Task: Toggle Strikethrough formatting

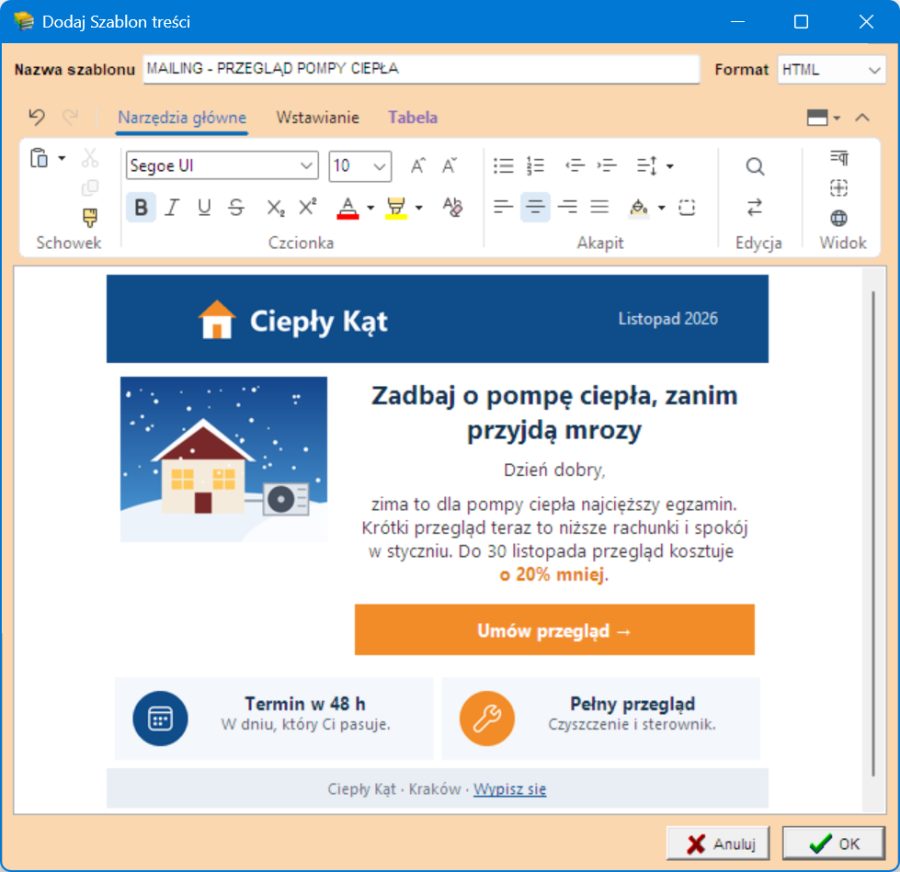Action: tap(236, 207)
